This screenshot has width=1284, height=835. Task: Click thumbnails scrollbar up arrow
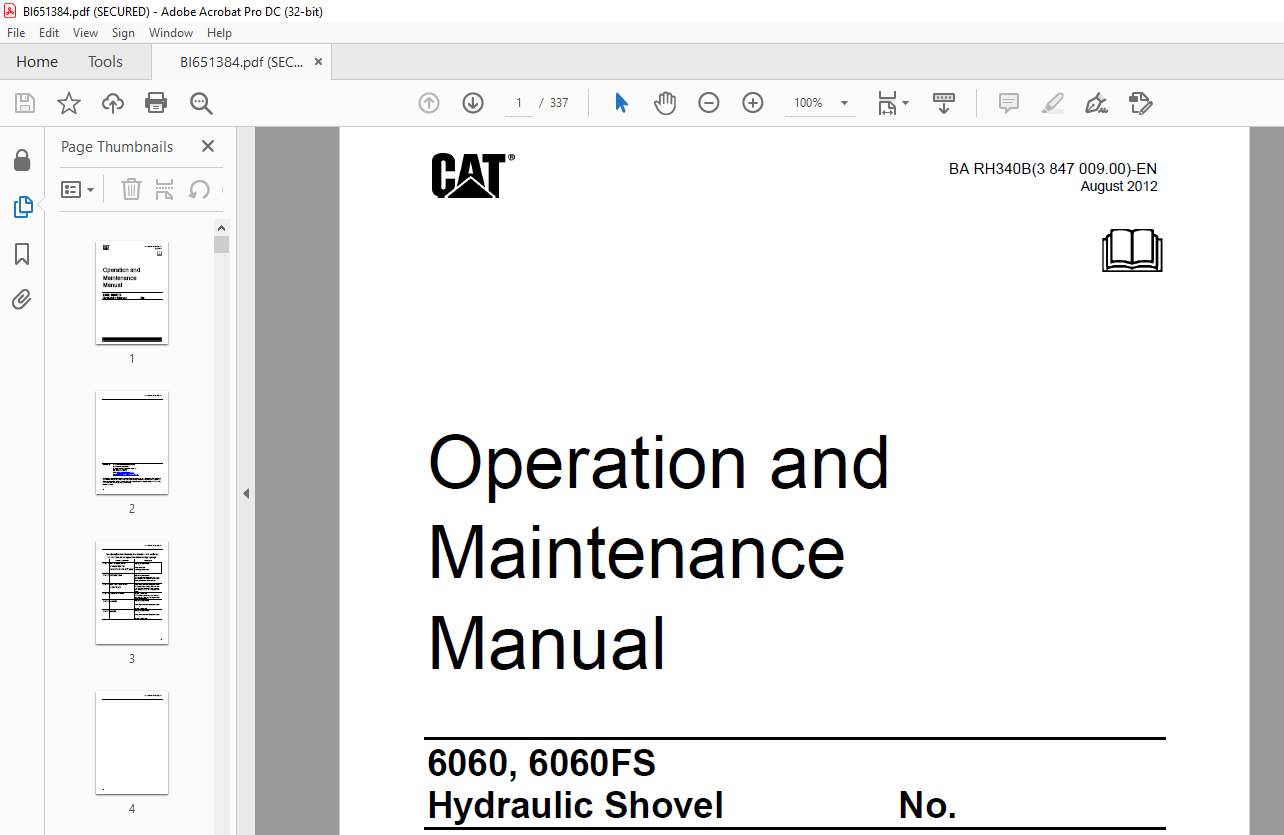click(222, 228)
